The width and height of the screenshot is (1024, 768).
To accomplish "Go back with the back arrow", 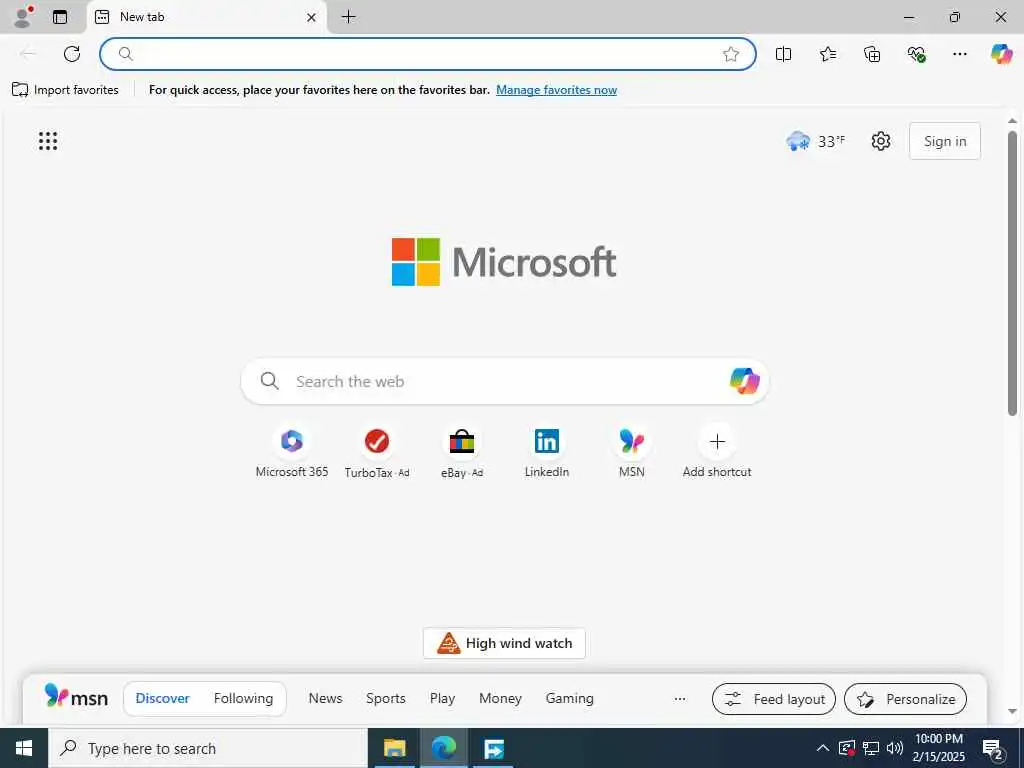I will point(28,54).
